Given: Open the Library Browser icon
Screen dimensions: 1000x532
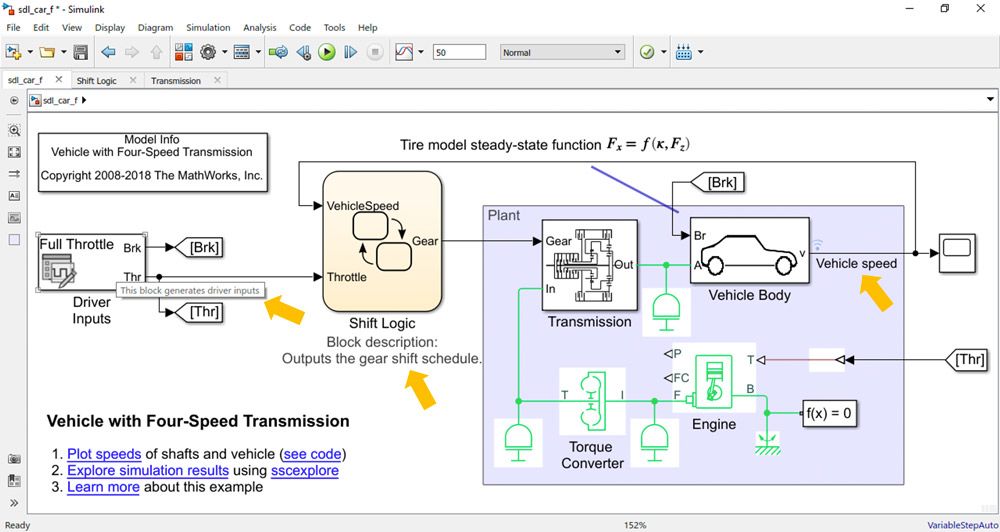Looking at the screenshot, I should coord(184,52).
